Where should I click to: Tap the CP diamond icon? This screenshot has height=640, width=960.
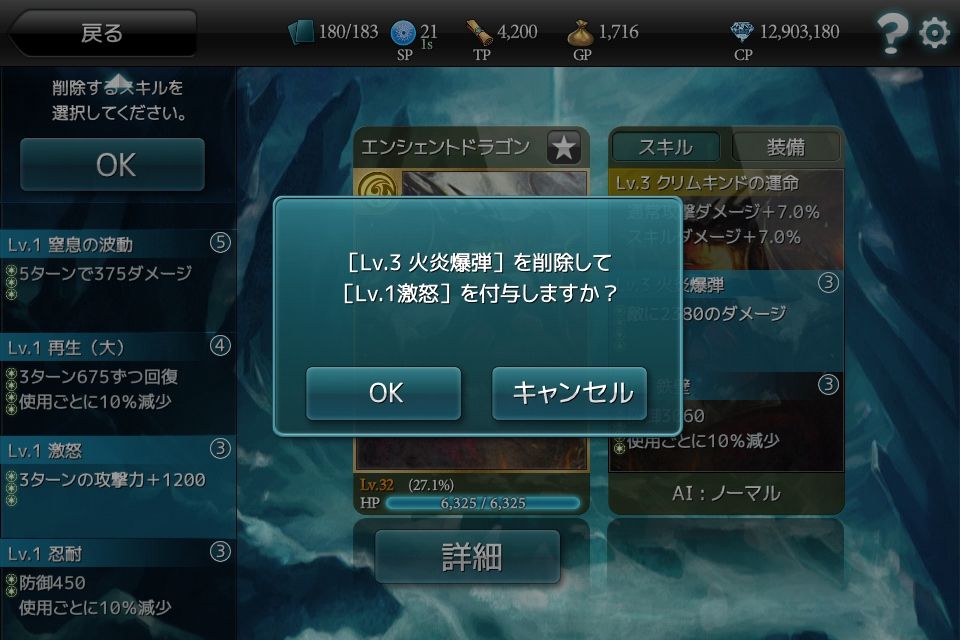[742, 31]
